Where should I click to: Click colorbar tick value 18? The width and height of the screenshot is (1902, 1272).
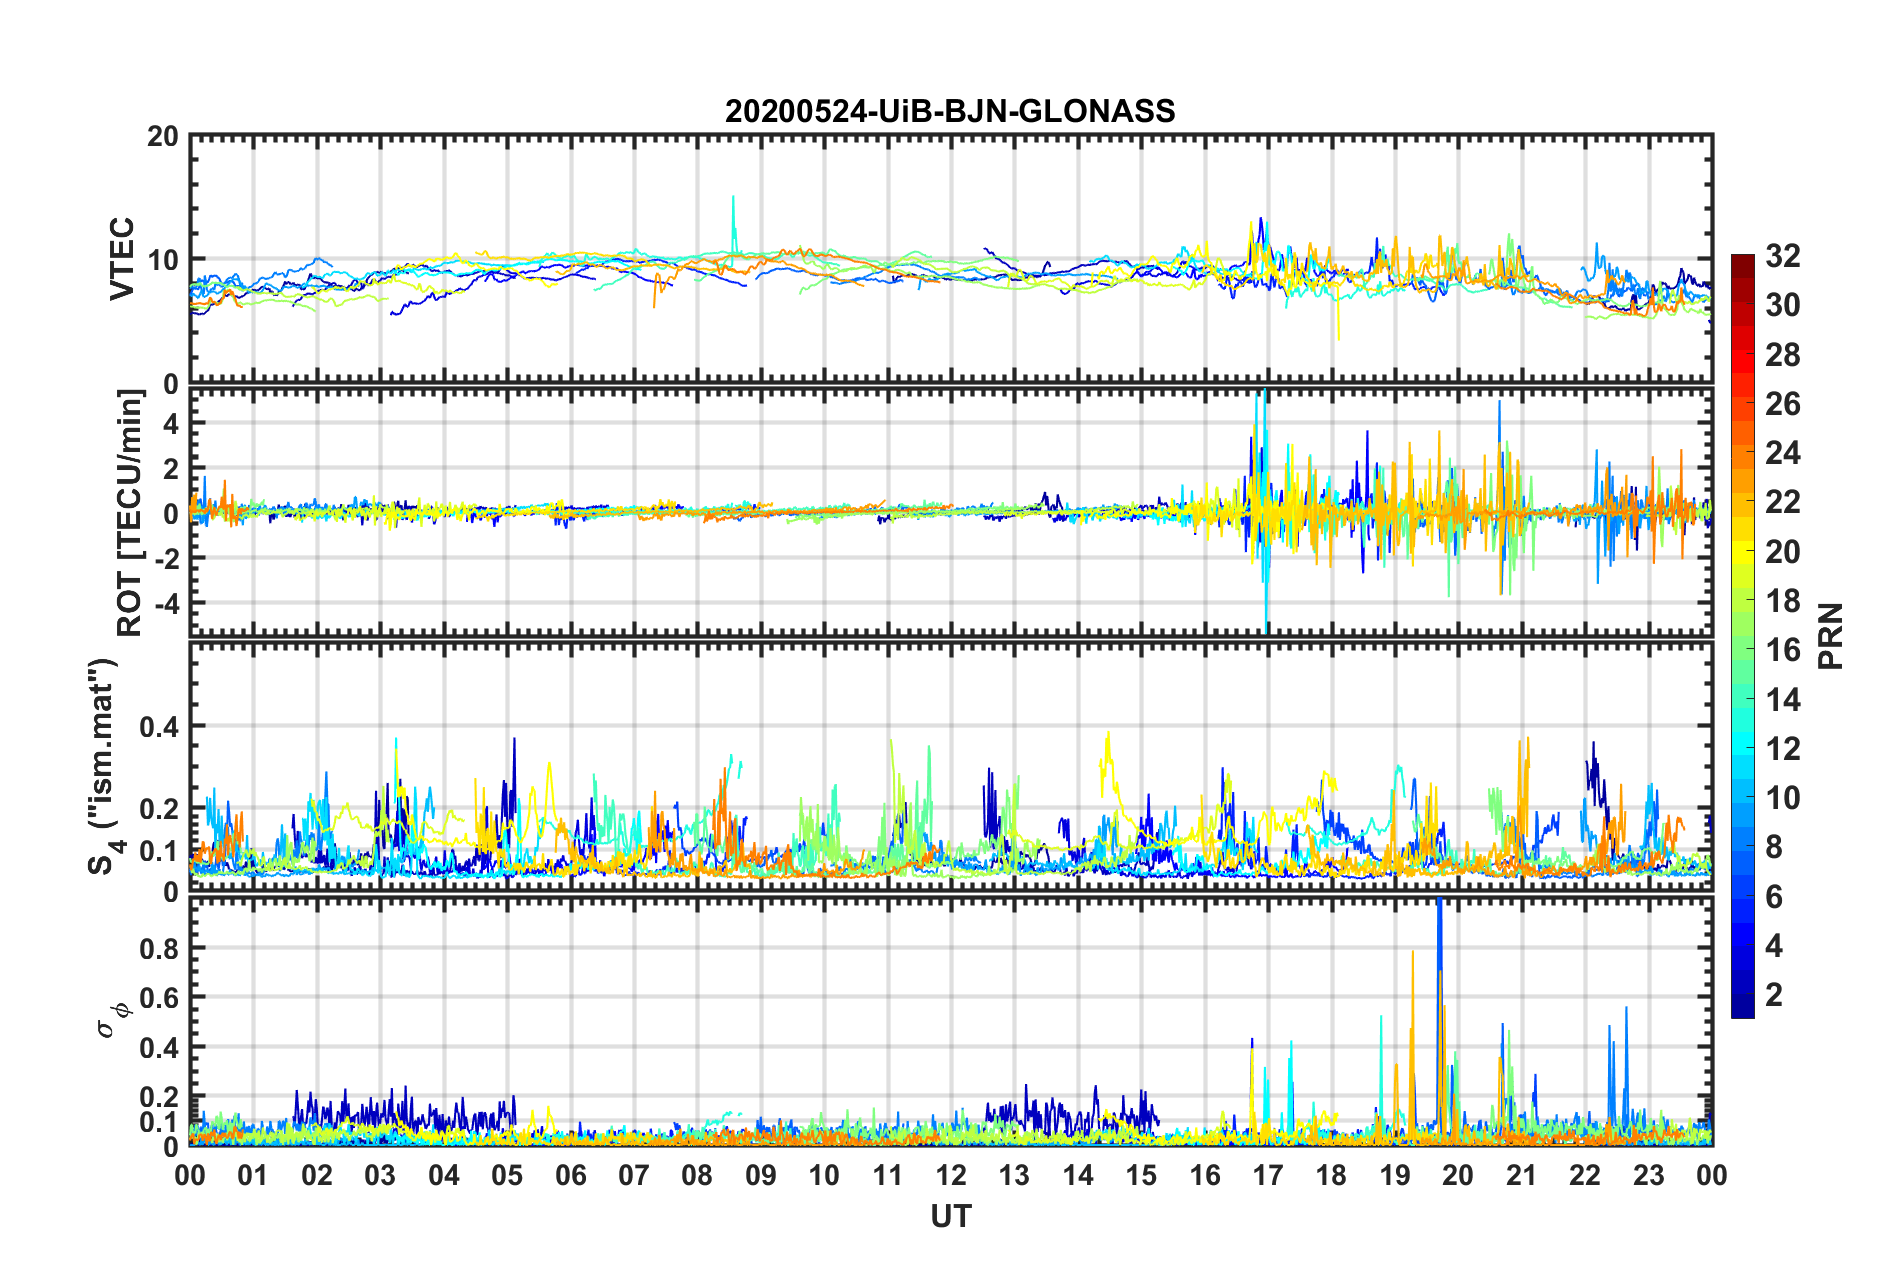point(1783,601)
